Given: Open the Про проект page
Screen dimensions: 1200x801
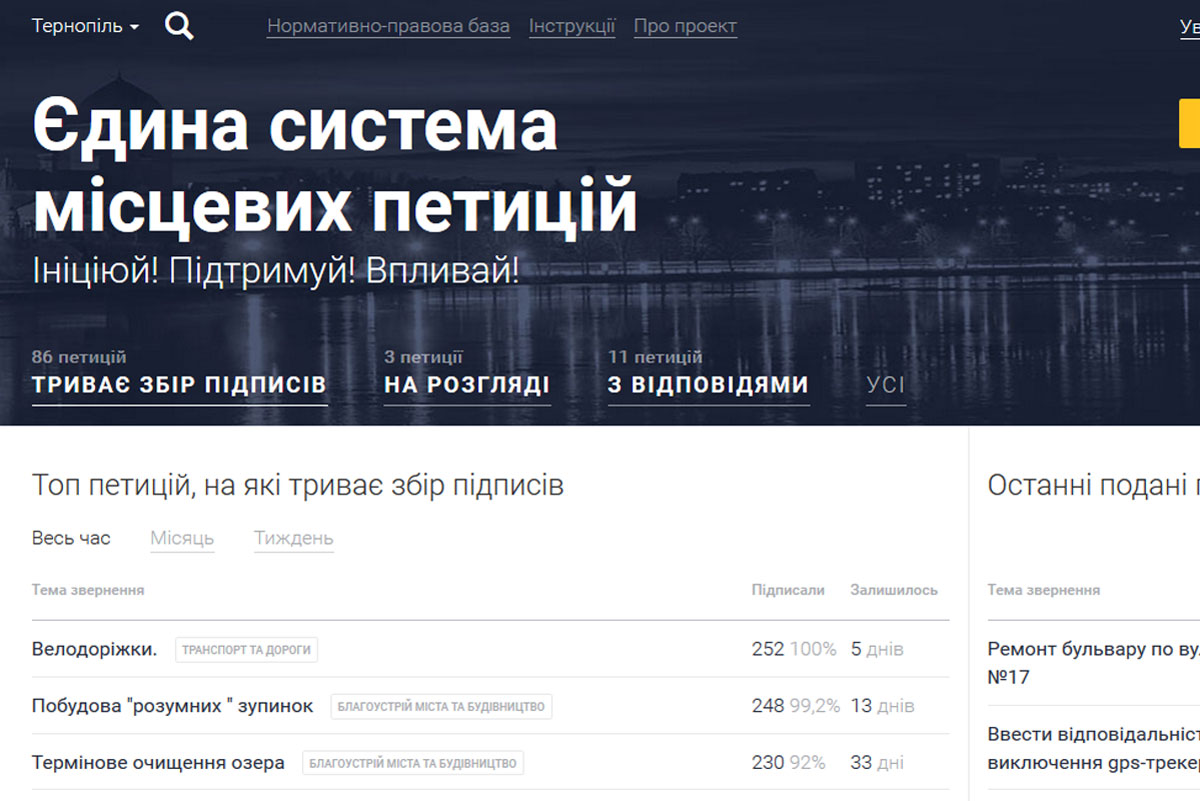Looking at the screenshot, I should point(685,27).
